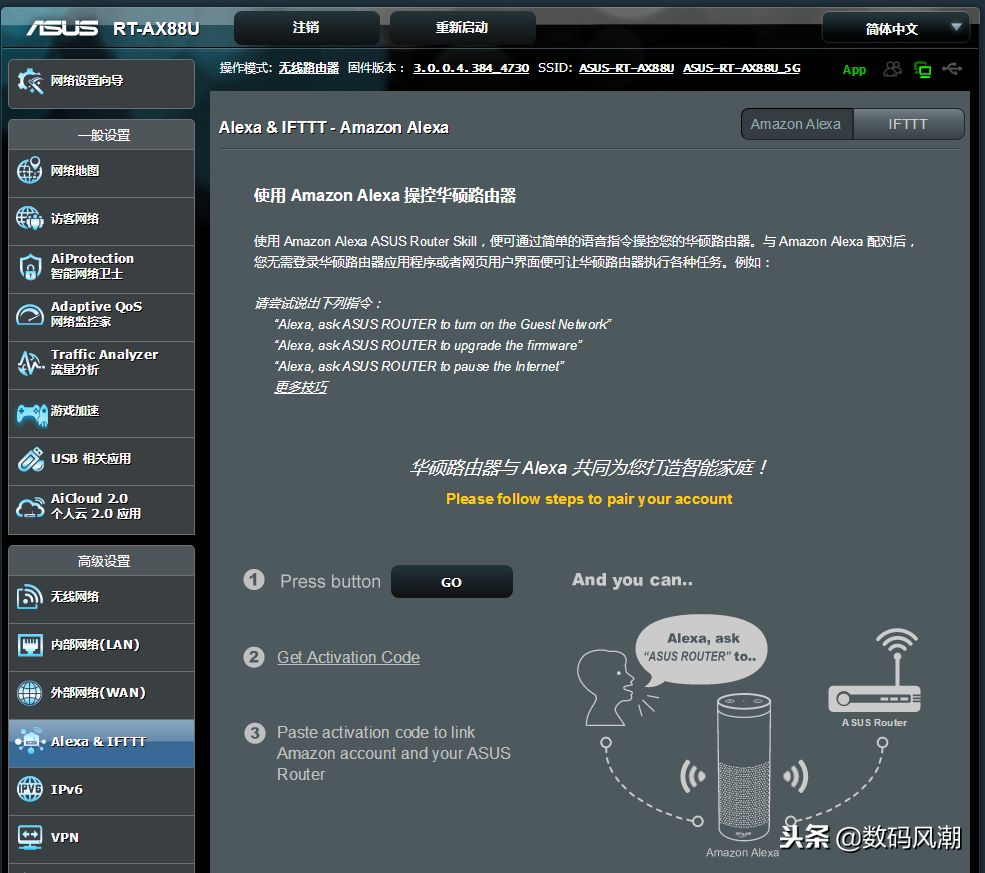Click the ASUS-RT-AX88U SSID link
Image resolution: width=985 pixels, height=873 pixels.
pyautogui.click(x=626, y=68)
